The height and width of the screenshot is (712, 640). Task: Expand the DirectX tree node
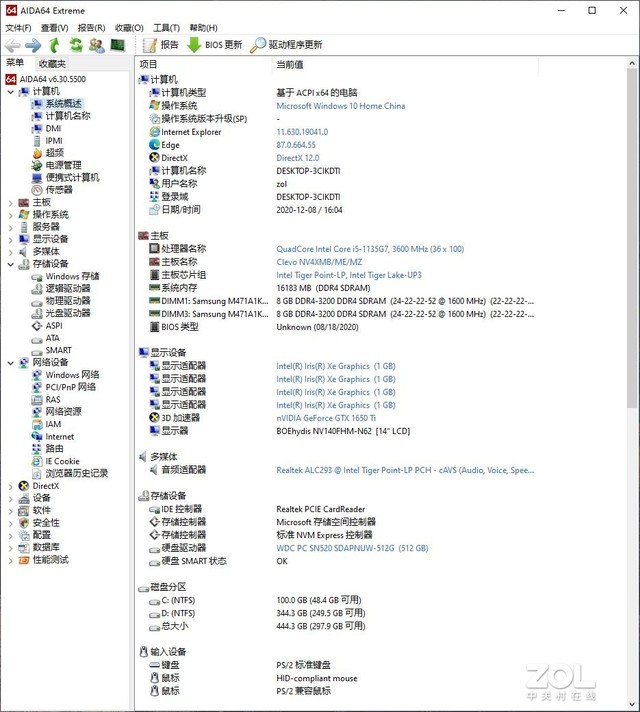click(10, 486)
